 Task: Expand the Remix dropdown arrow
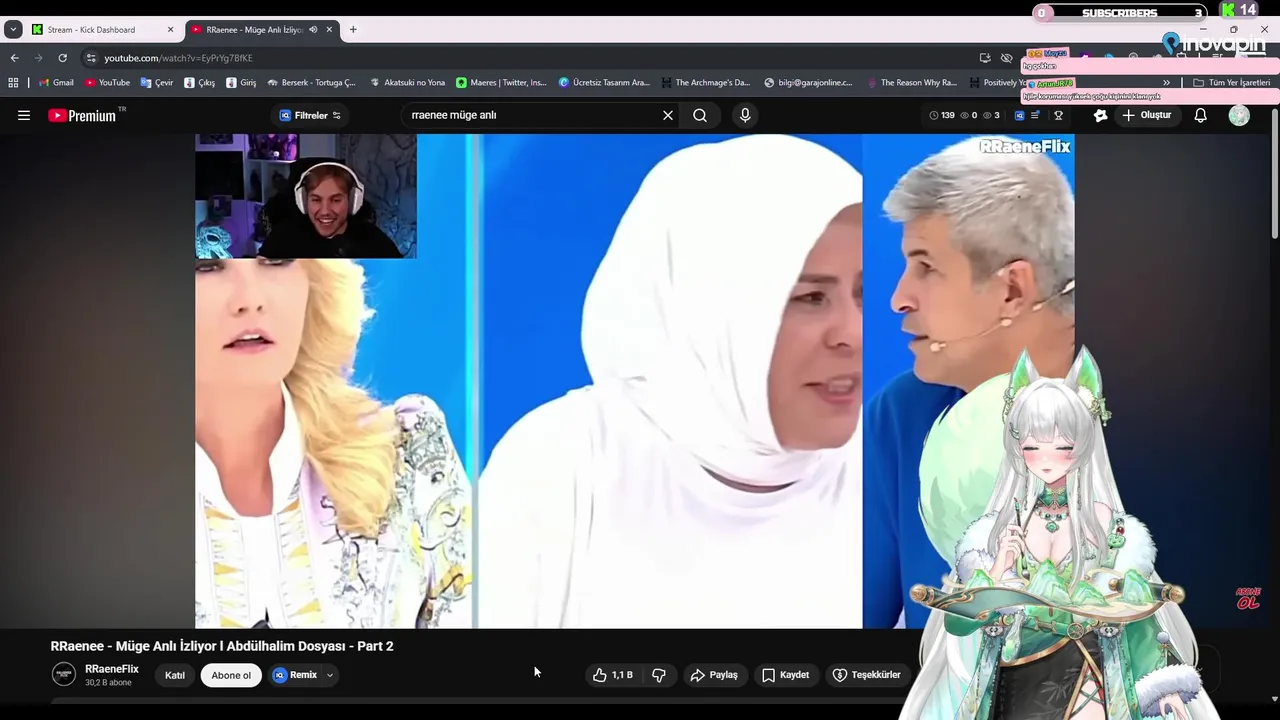pyautogui.click(x=330, y=675)
